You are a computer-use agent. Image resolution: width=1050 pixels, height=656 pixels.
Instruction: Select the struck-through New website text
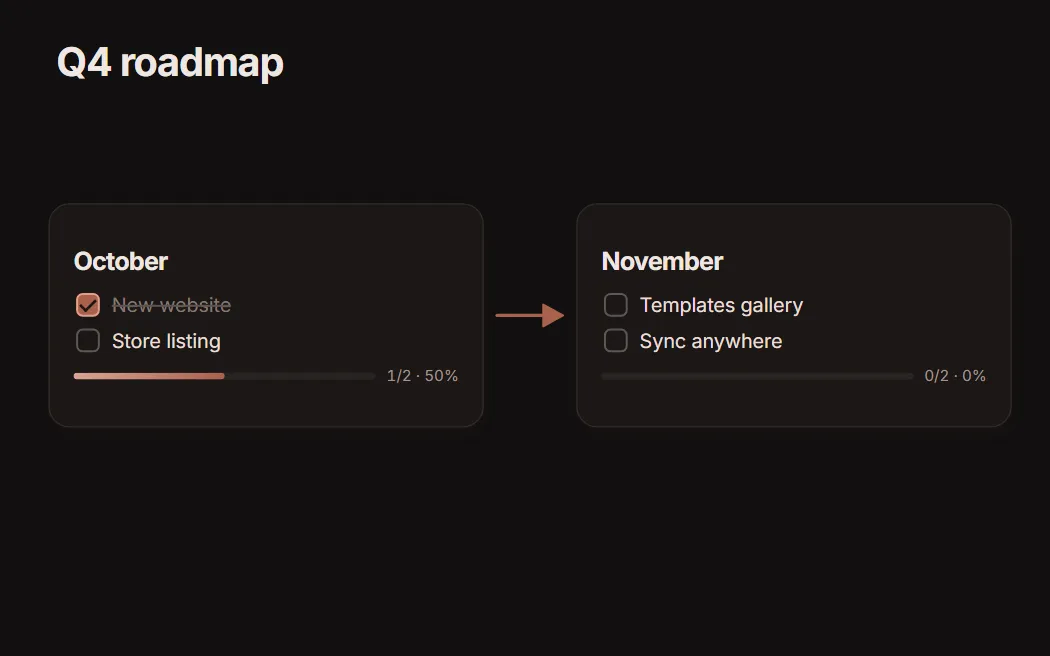tap(171, 305)
